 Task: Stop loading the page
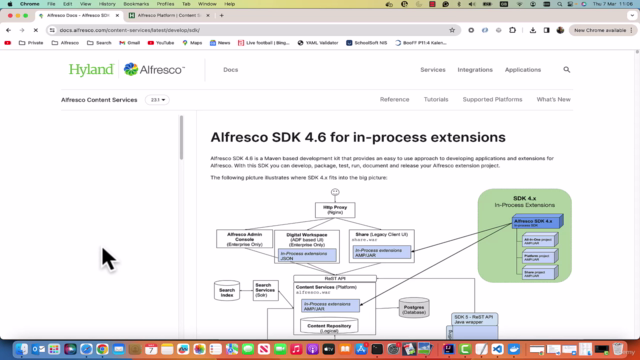36,30
